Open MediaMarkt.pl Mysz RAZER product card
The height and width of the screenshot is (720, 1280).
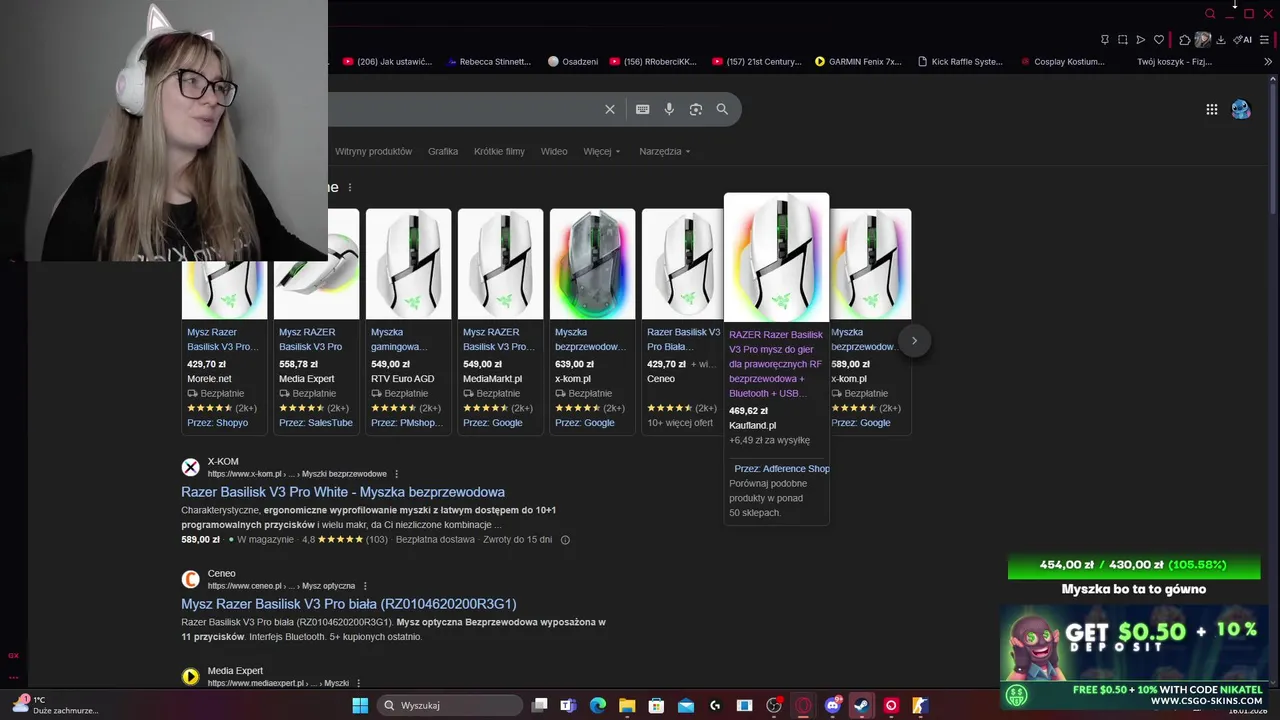[x=500, y=322]
